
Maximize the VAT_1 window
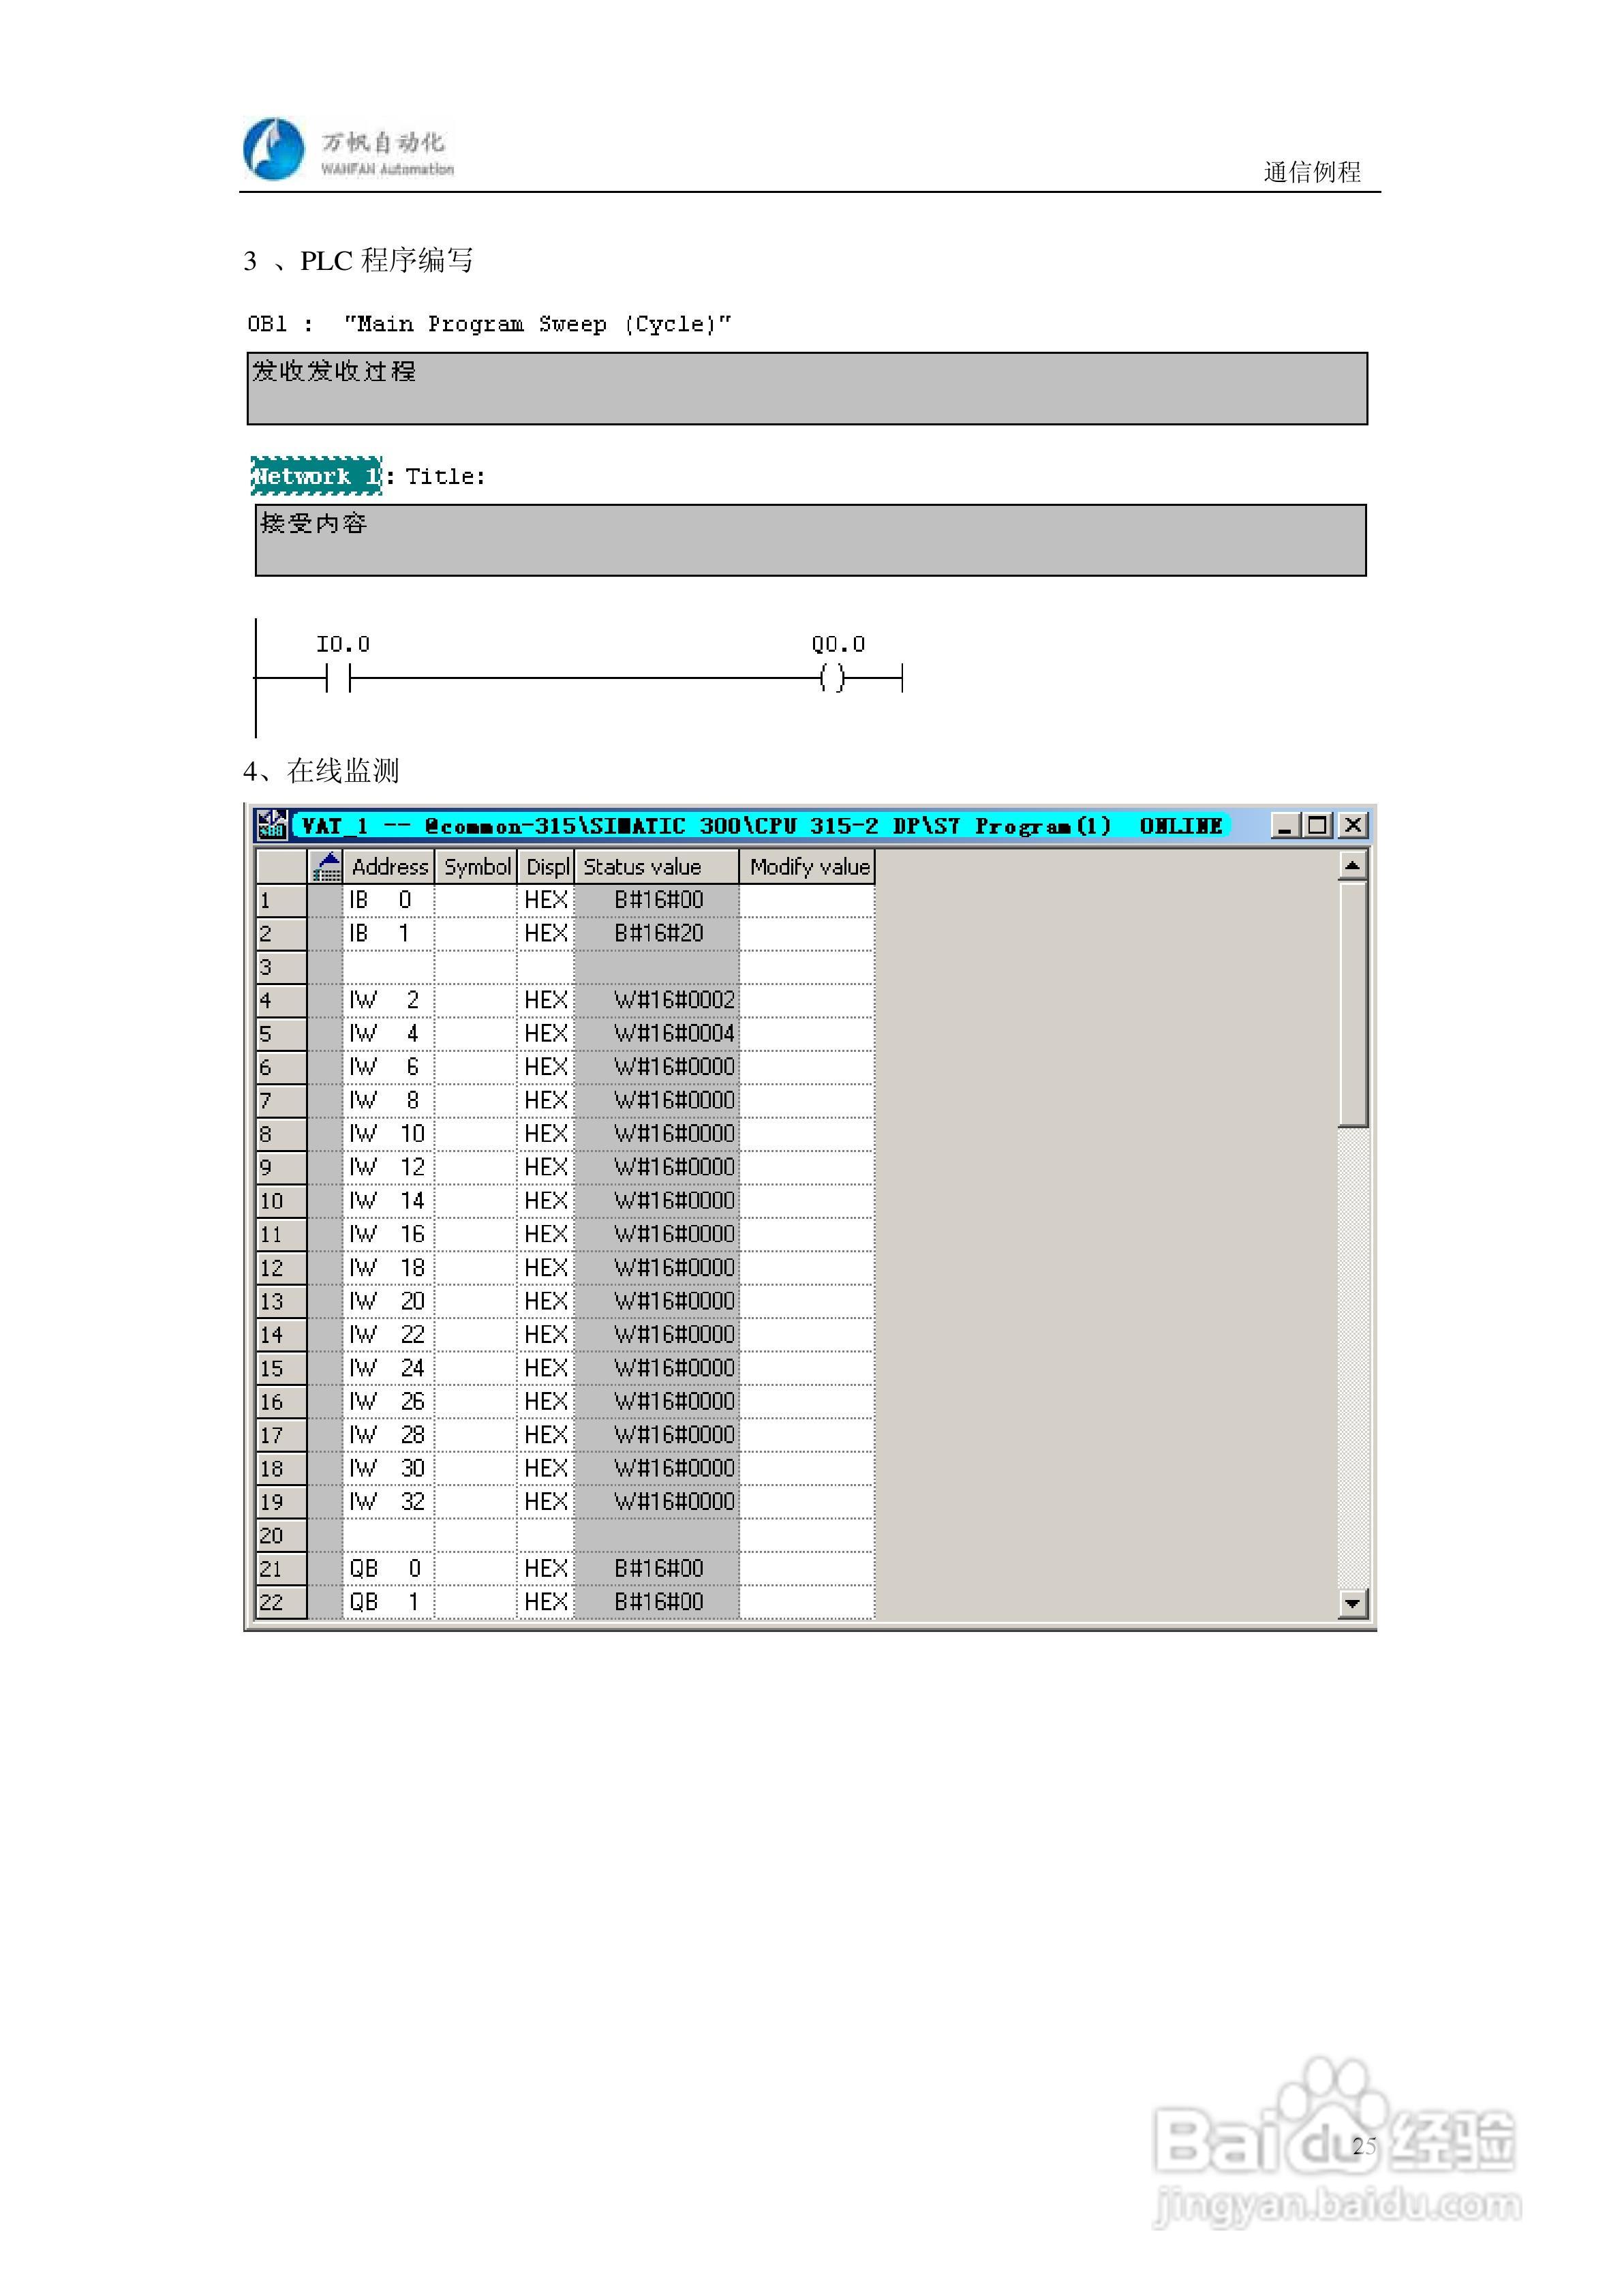point(1317,825)
